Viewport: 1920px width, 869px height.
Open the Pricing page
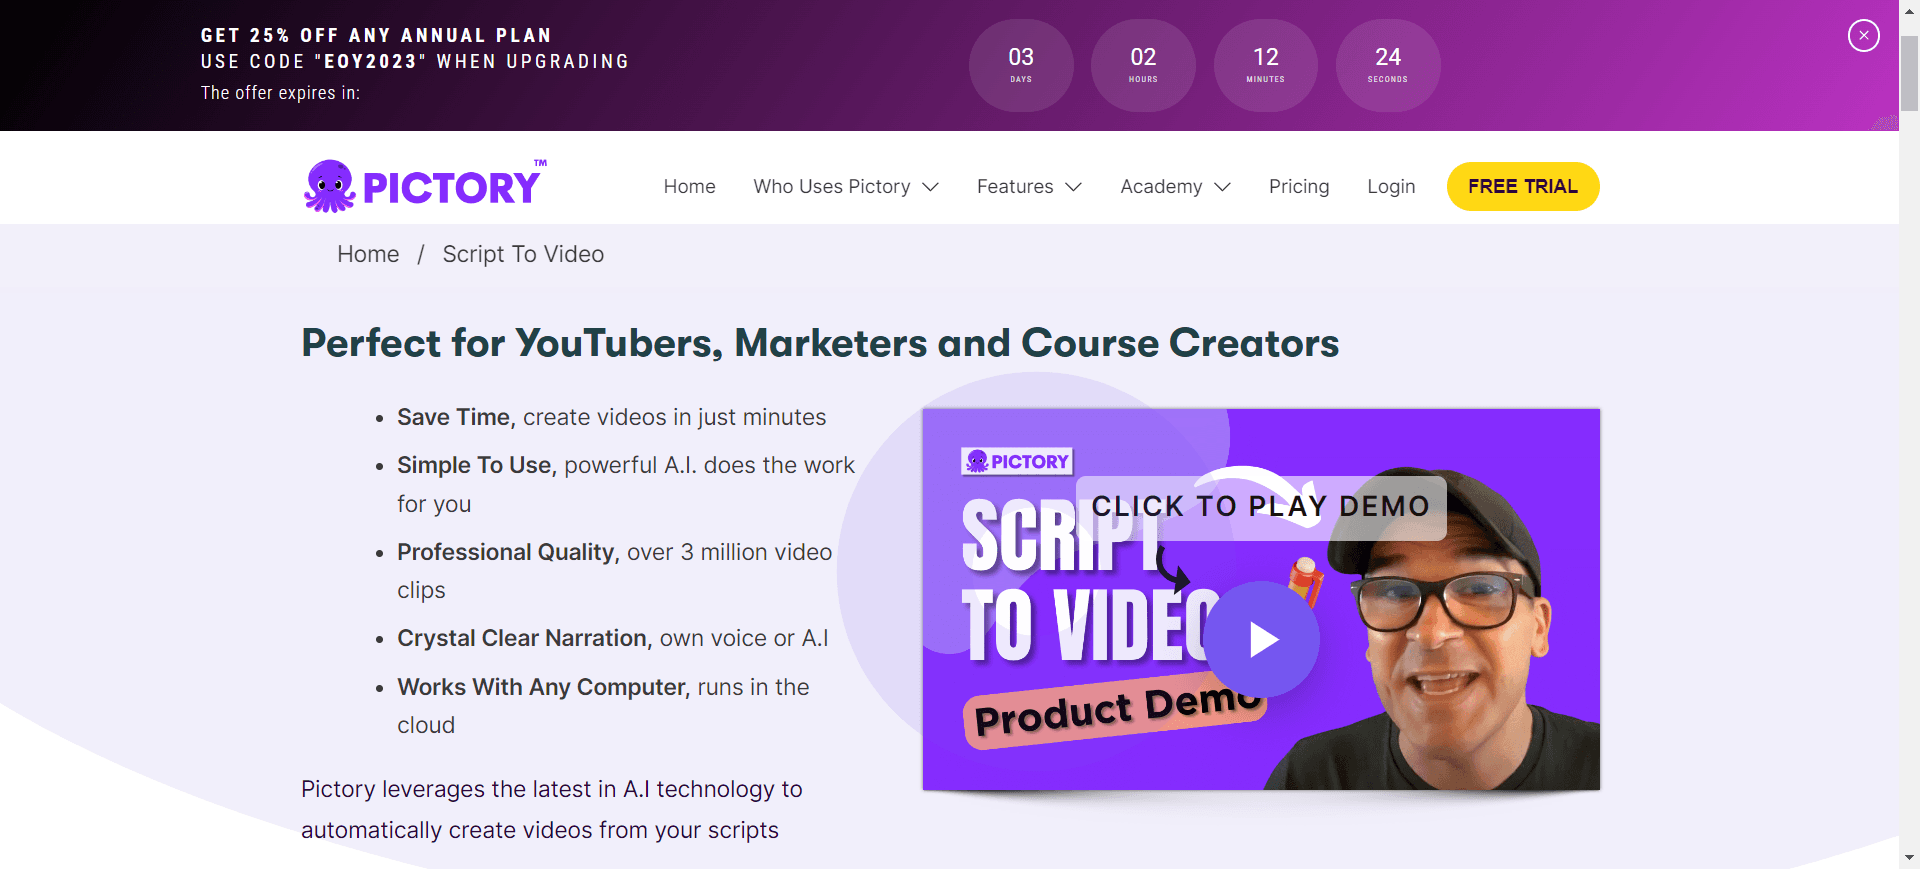pos(1298,187)
